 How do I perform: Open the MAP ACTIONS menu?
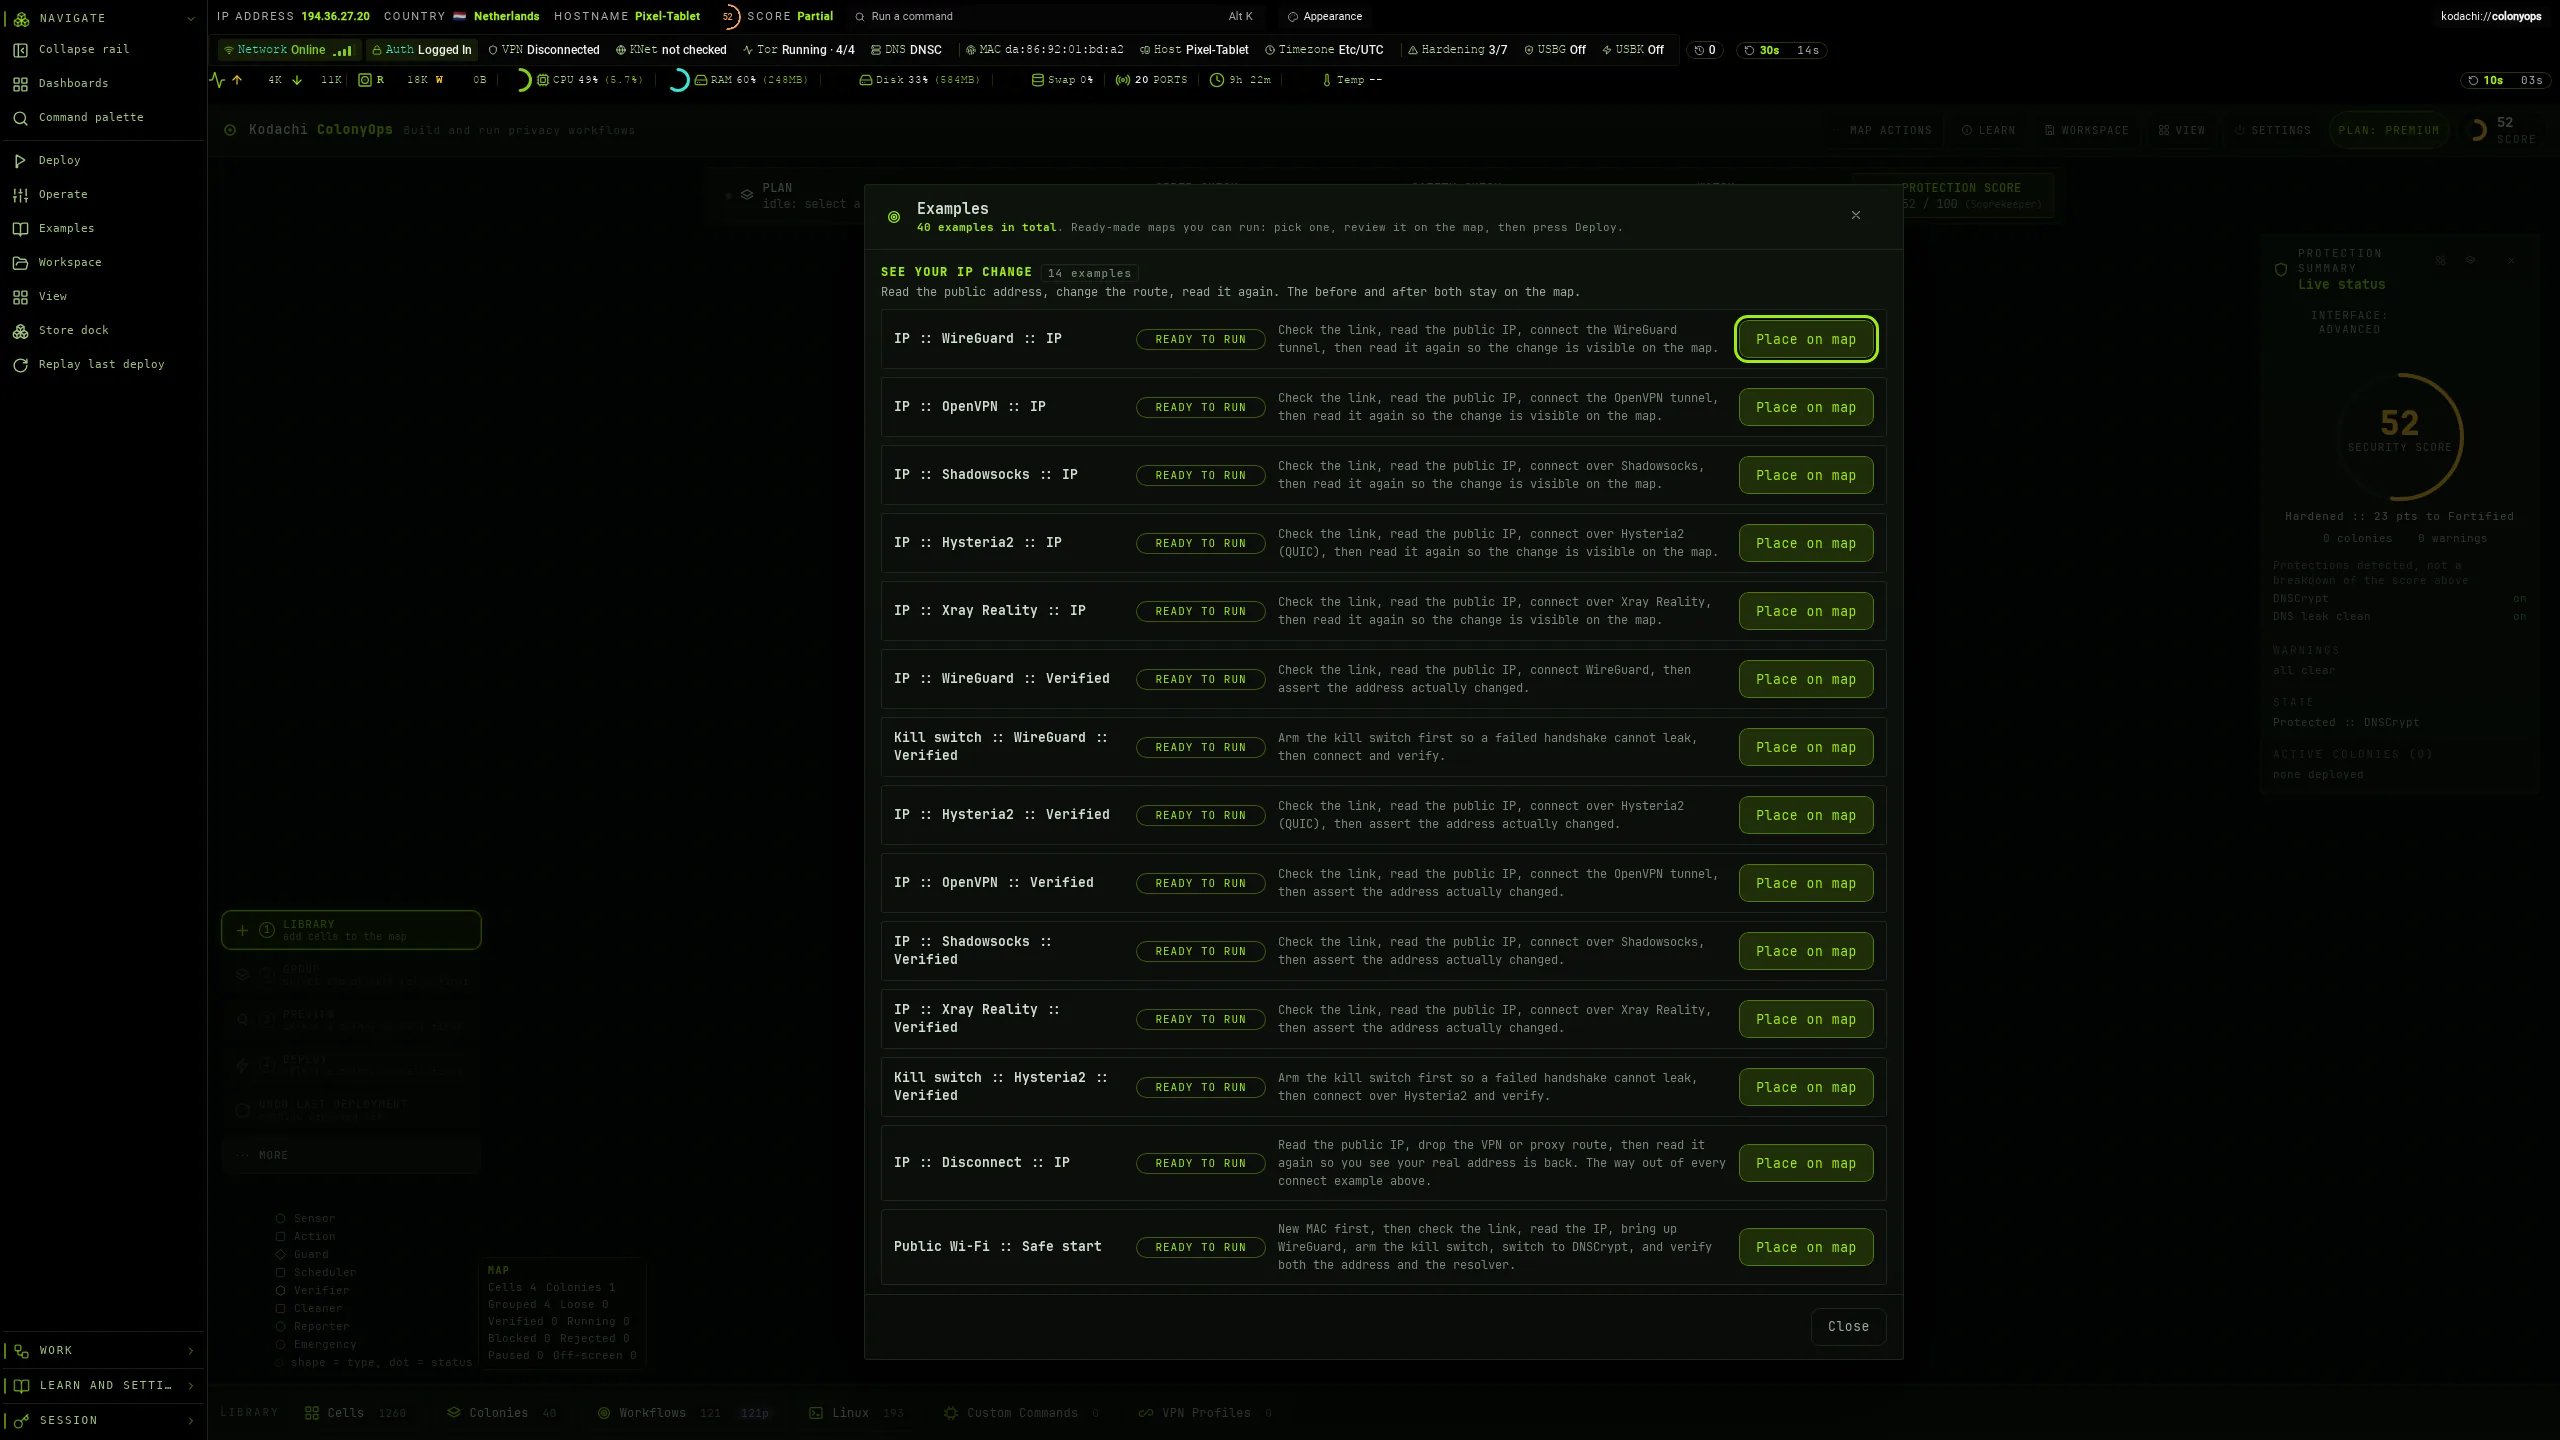coord(1882,131)
